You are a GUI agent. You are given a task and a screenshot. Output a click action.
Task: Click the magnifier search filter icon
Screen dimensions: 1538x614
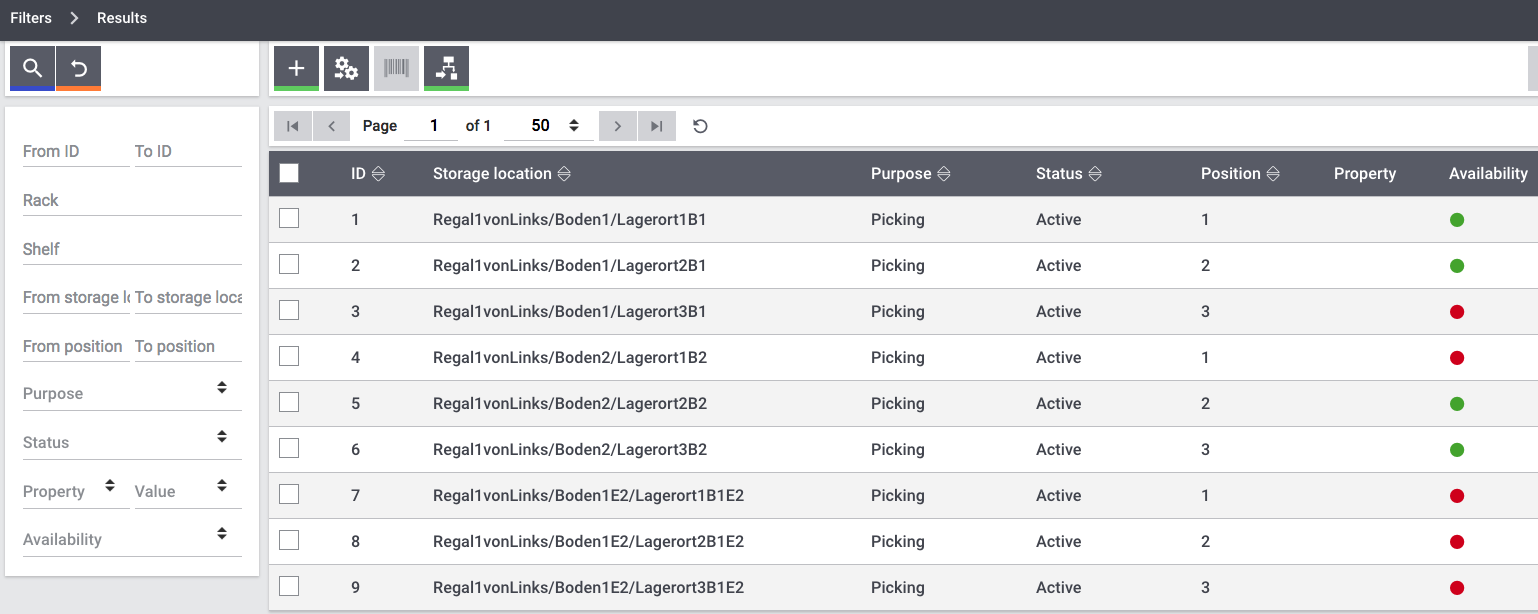[x=32, y=68]
